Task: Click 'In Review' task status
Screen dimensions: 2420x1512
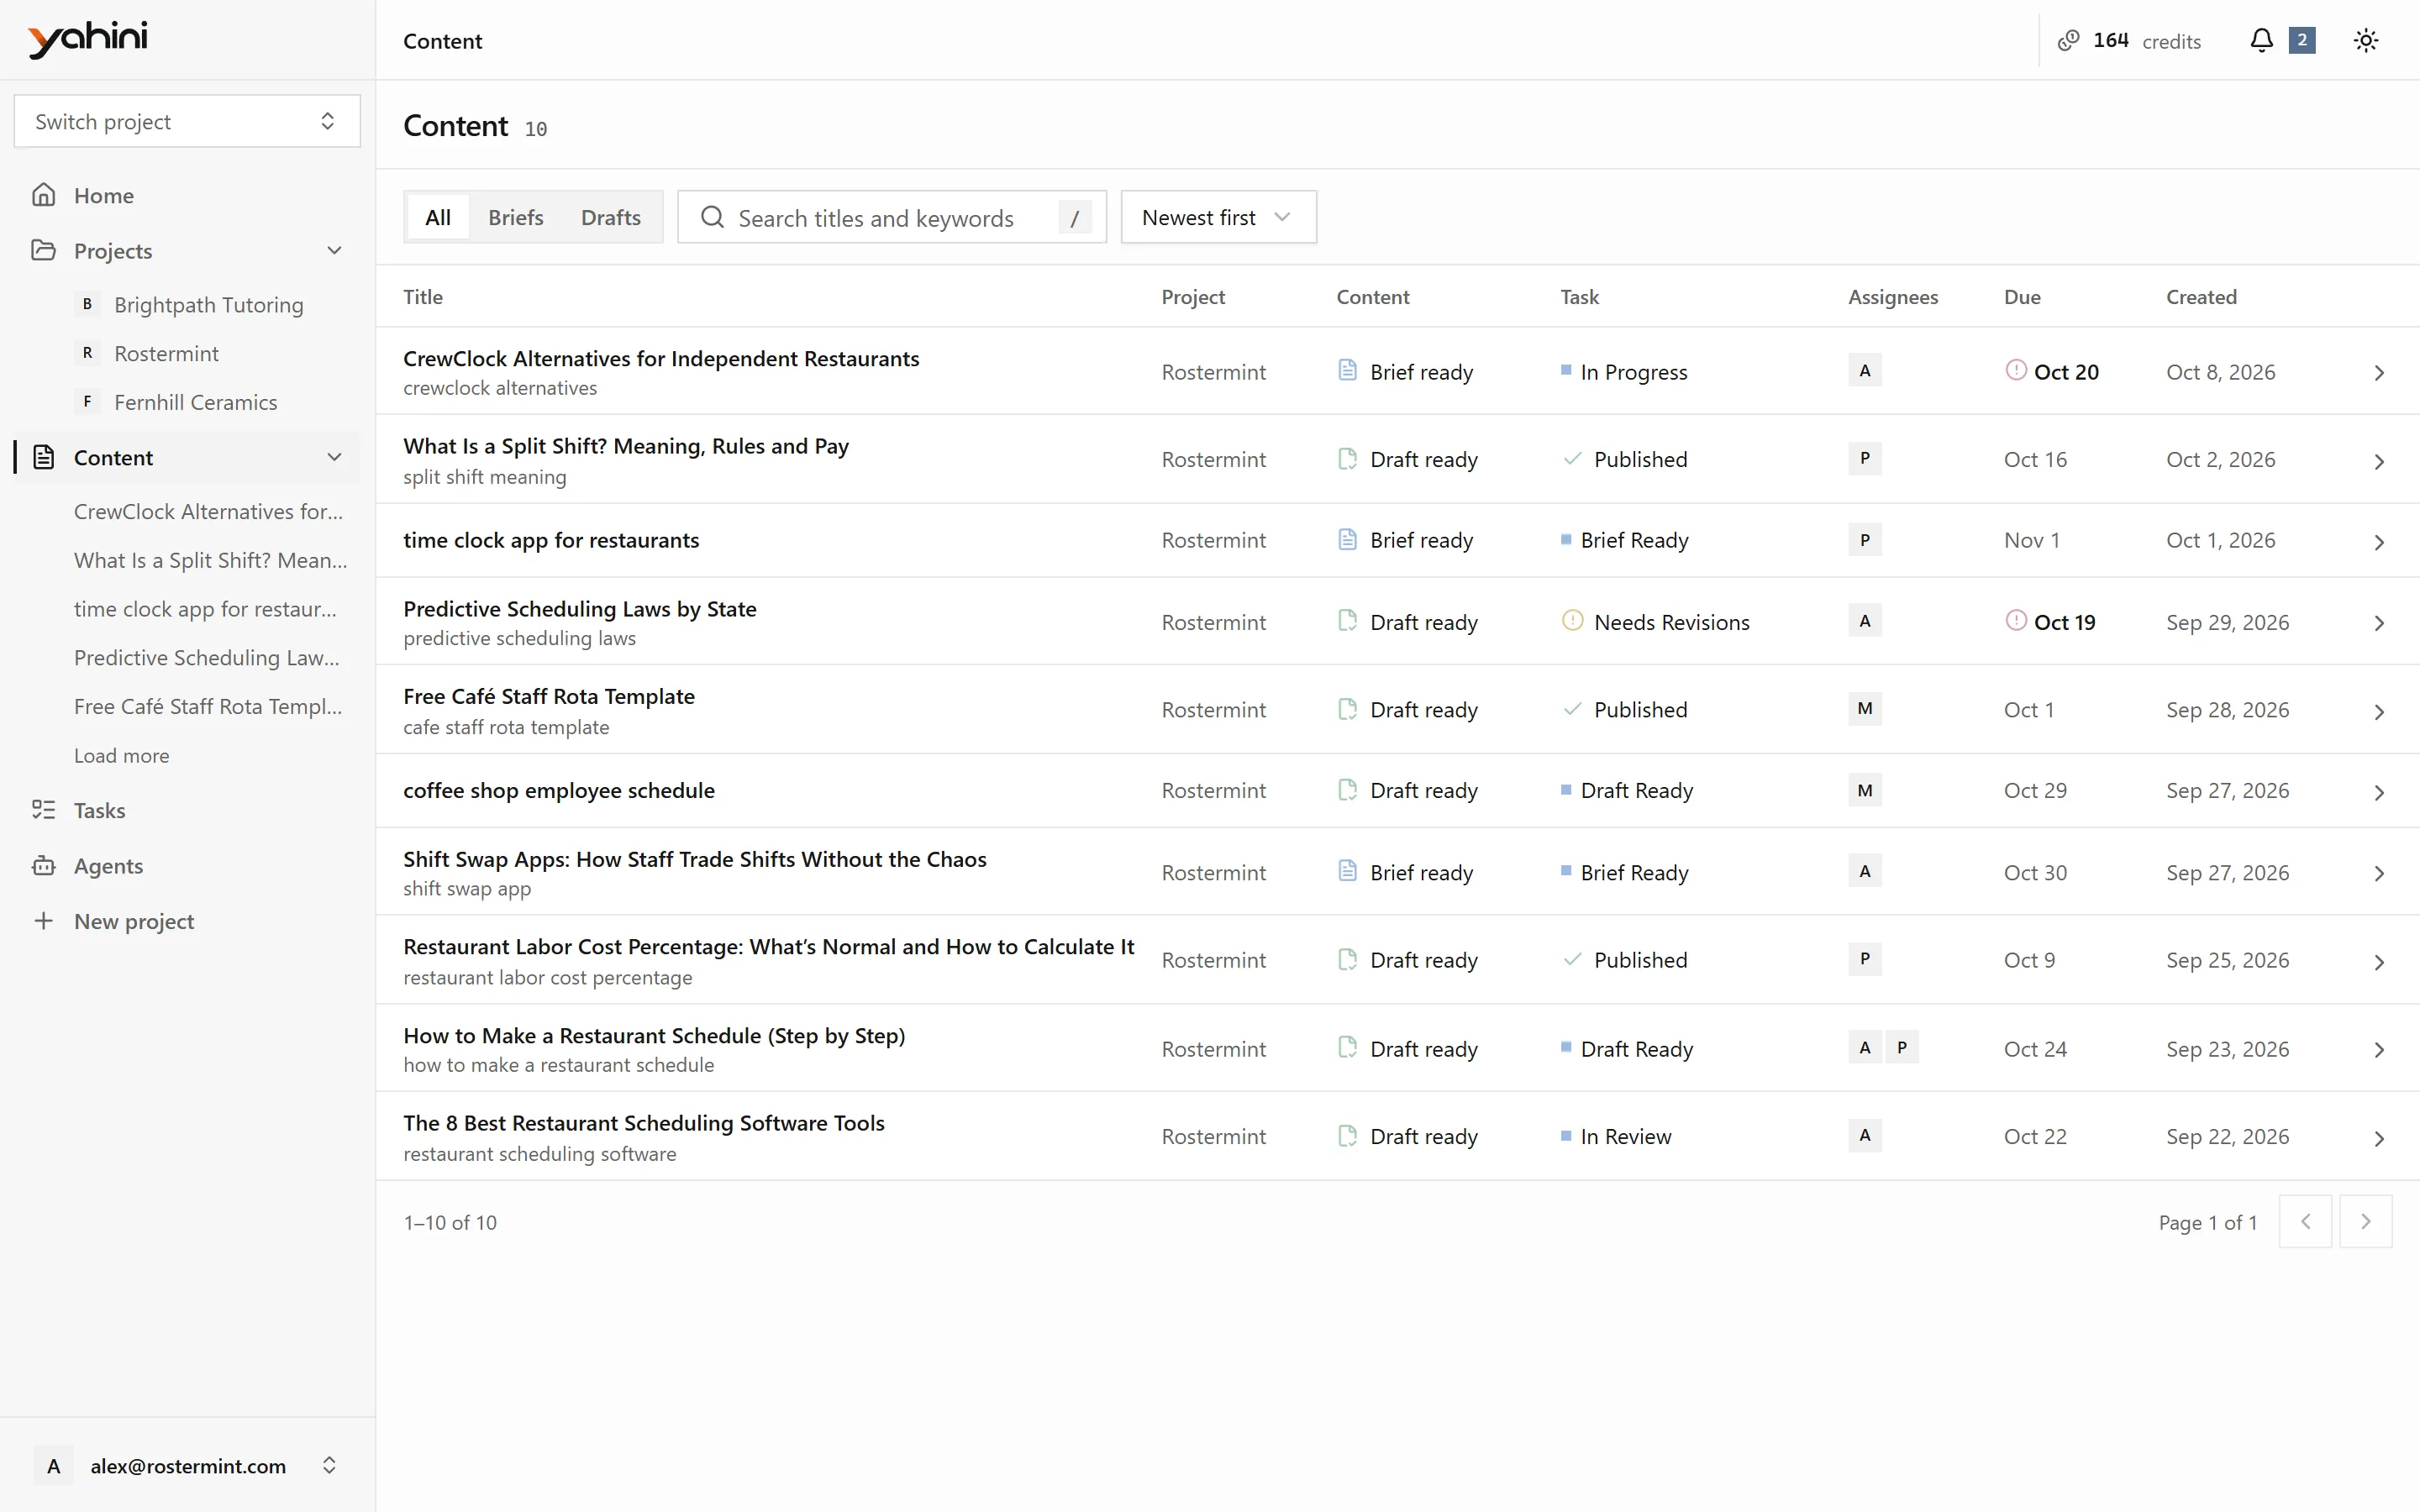Action: (1625, 1136)
